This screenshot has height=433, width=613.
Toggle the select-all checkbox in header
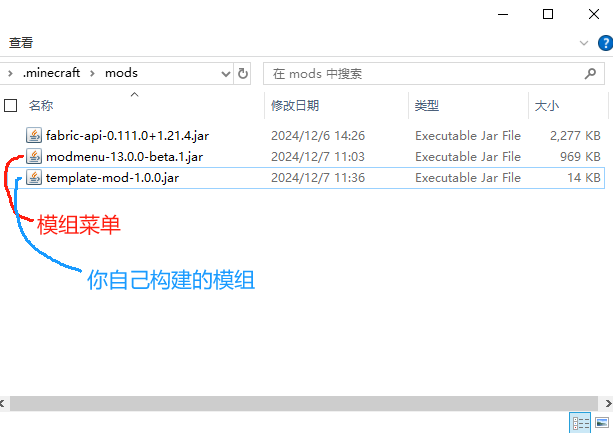click(x=11, y=106)
